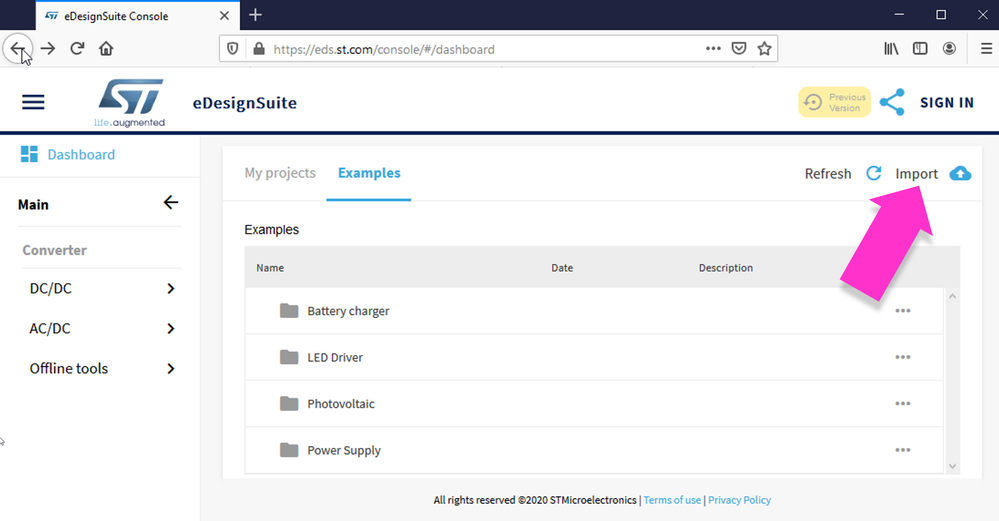Click the examples list scroll up arrow

point(952,296)
